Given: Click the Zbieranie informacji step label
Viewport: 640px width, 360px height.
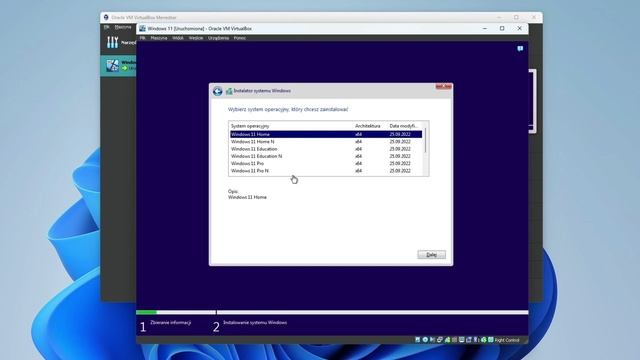Looking at the screenshot, I should click(x=171, y=322).
